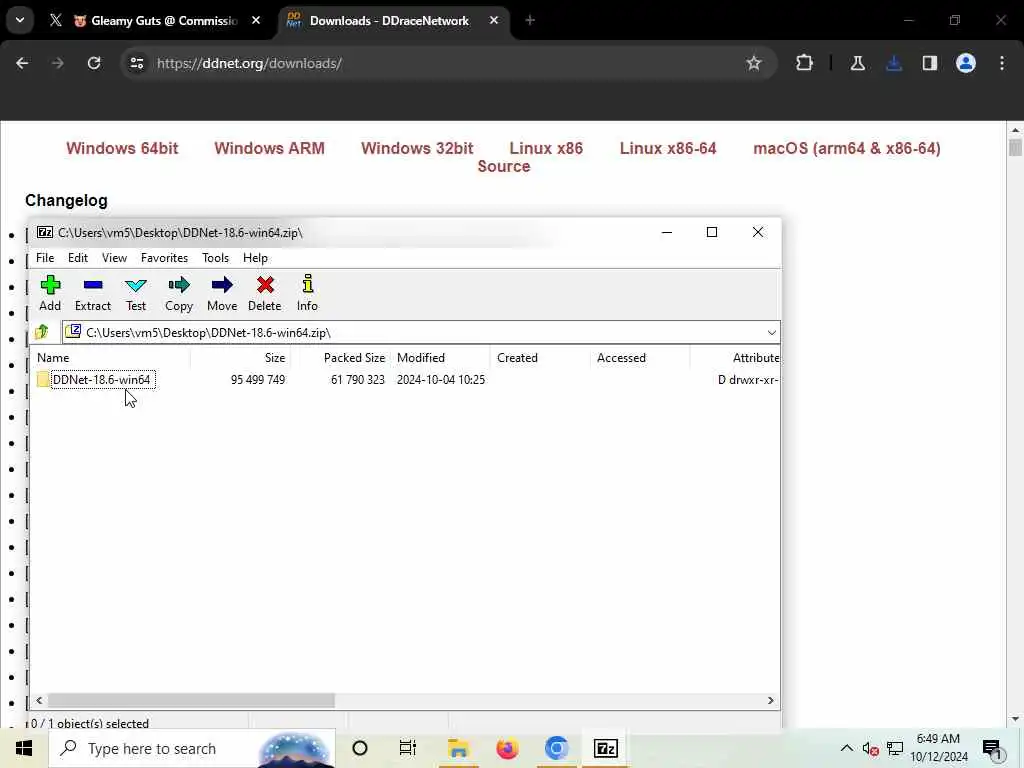This screenshot has height=768, width=1024.
Task: Open Cortana circle icon on taskbar
Action: (x=360, y=748)
